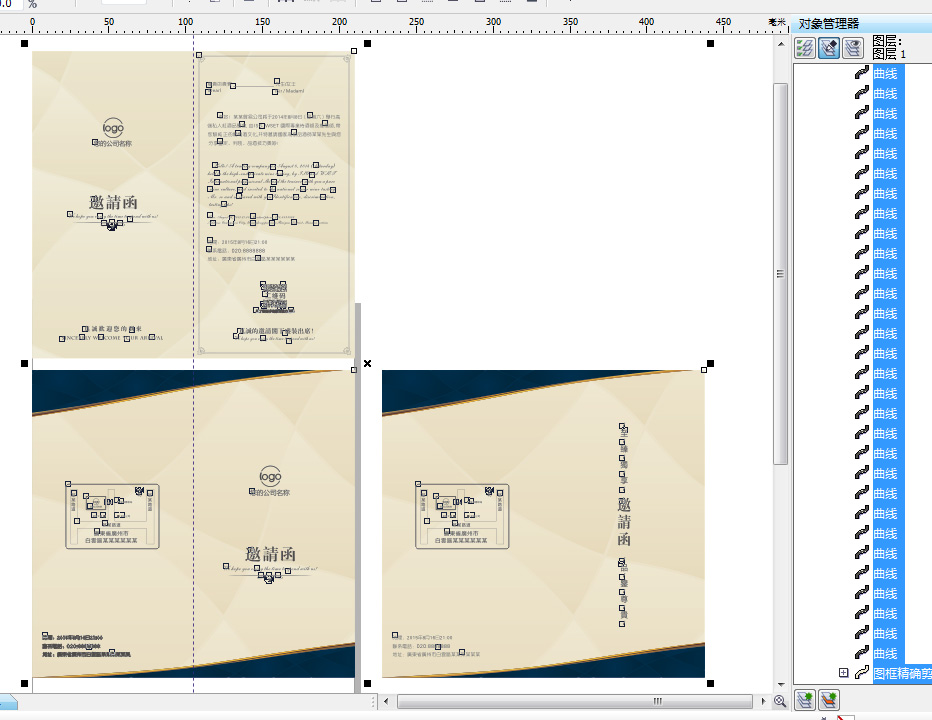Click the horizontal scrollbar right arrow
The height and width of the screenshot is (720, 932).
pos(764,702)
